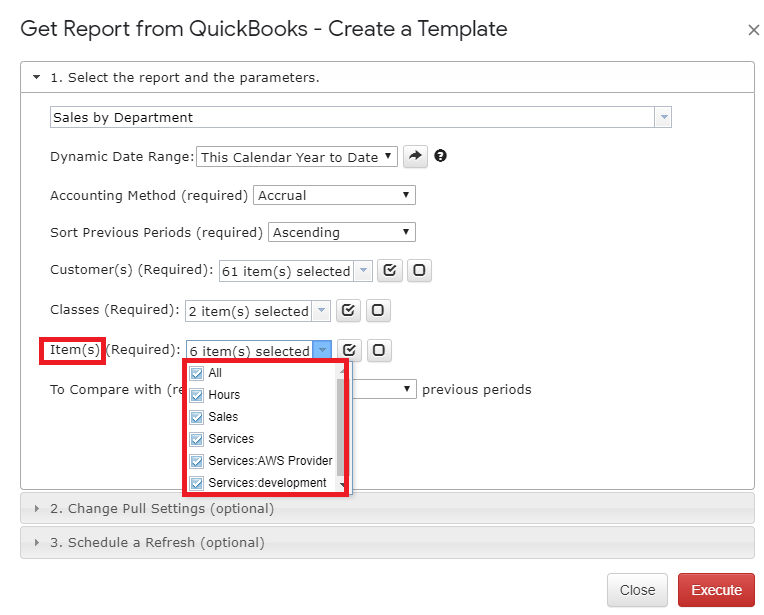This screenshot has height=615, width=764.
Task: Select all items with the check icon
Action: click(349, 350)
